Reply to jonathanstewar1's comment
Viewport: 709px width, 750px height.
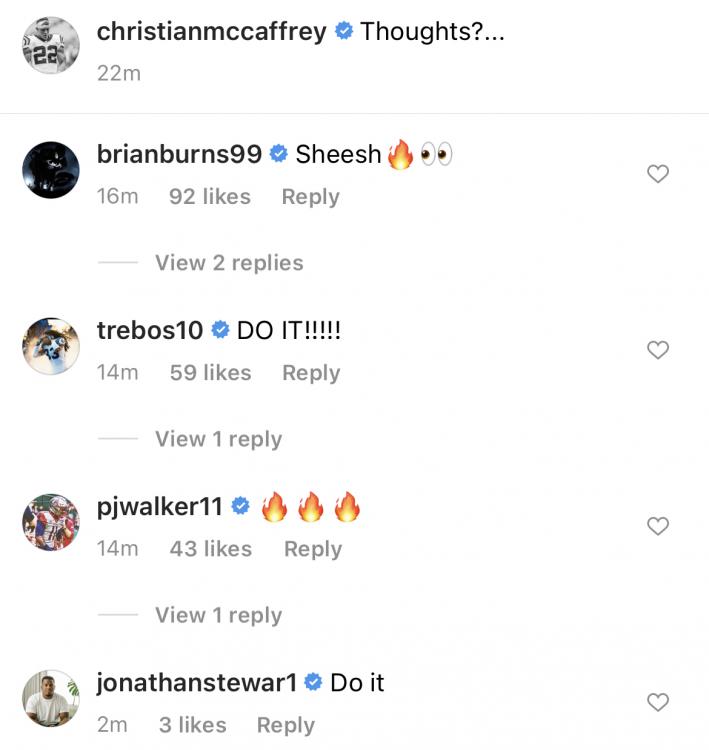coord(286,725)
